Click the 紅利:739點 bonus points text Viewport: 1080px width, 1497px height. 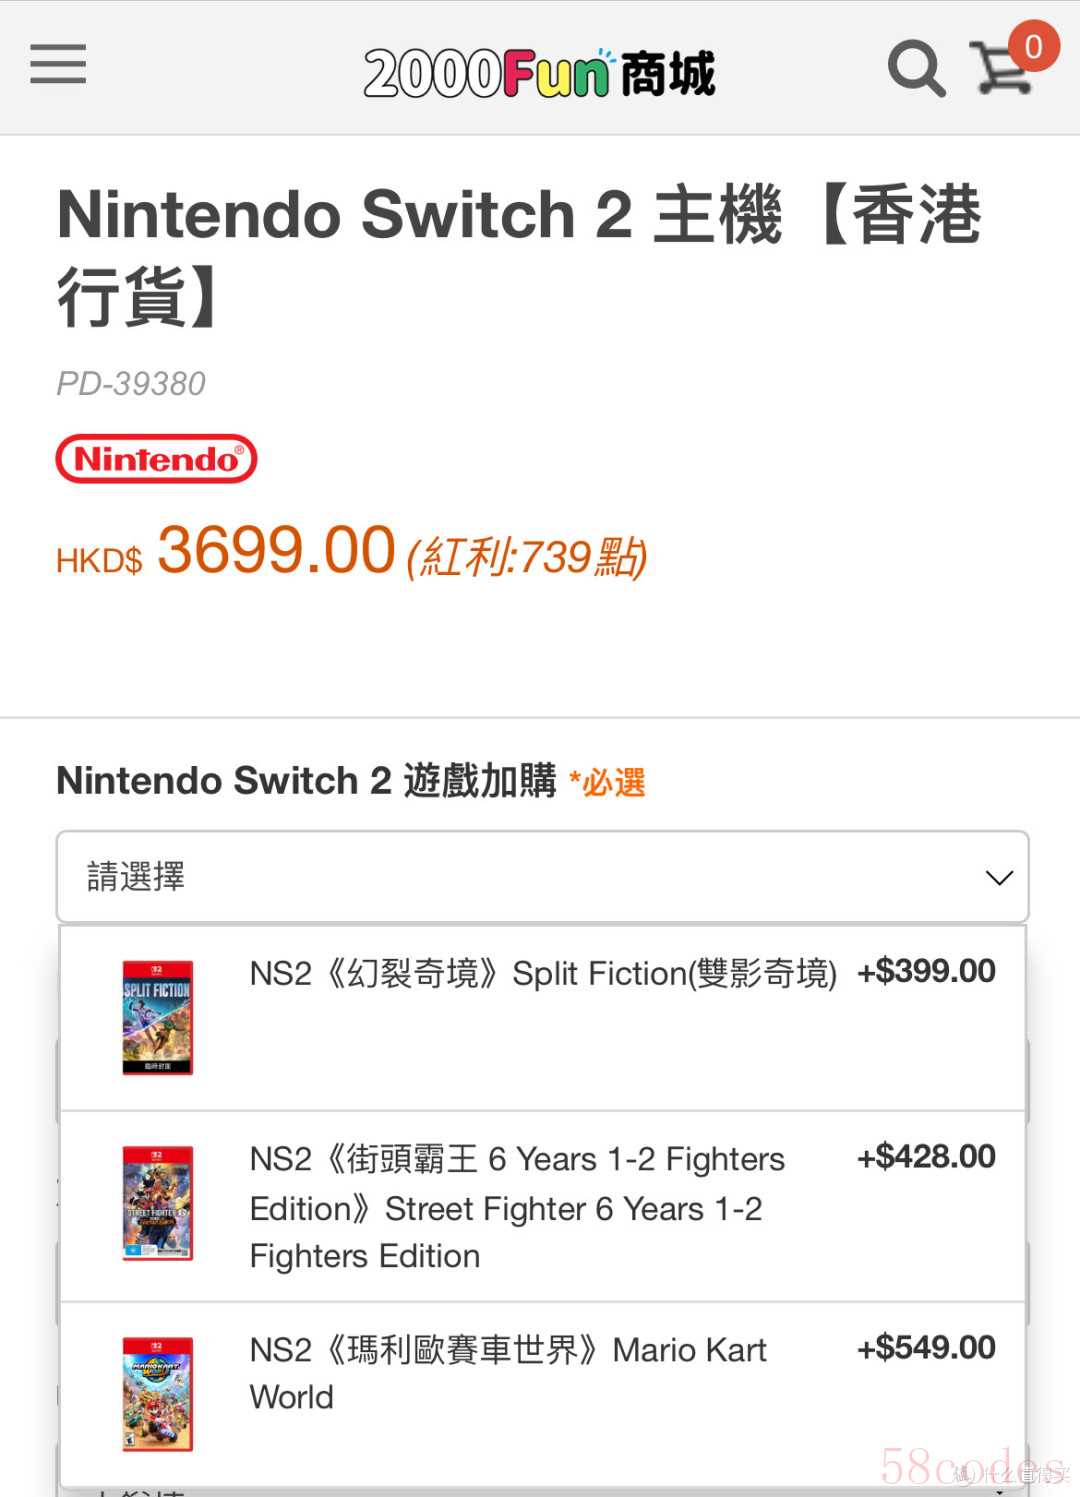[x=527, y=557]
